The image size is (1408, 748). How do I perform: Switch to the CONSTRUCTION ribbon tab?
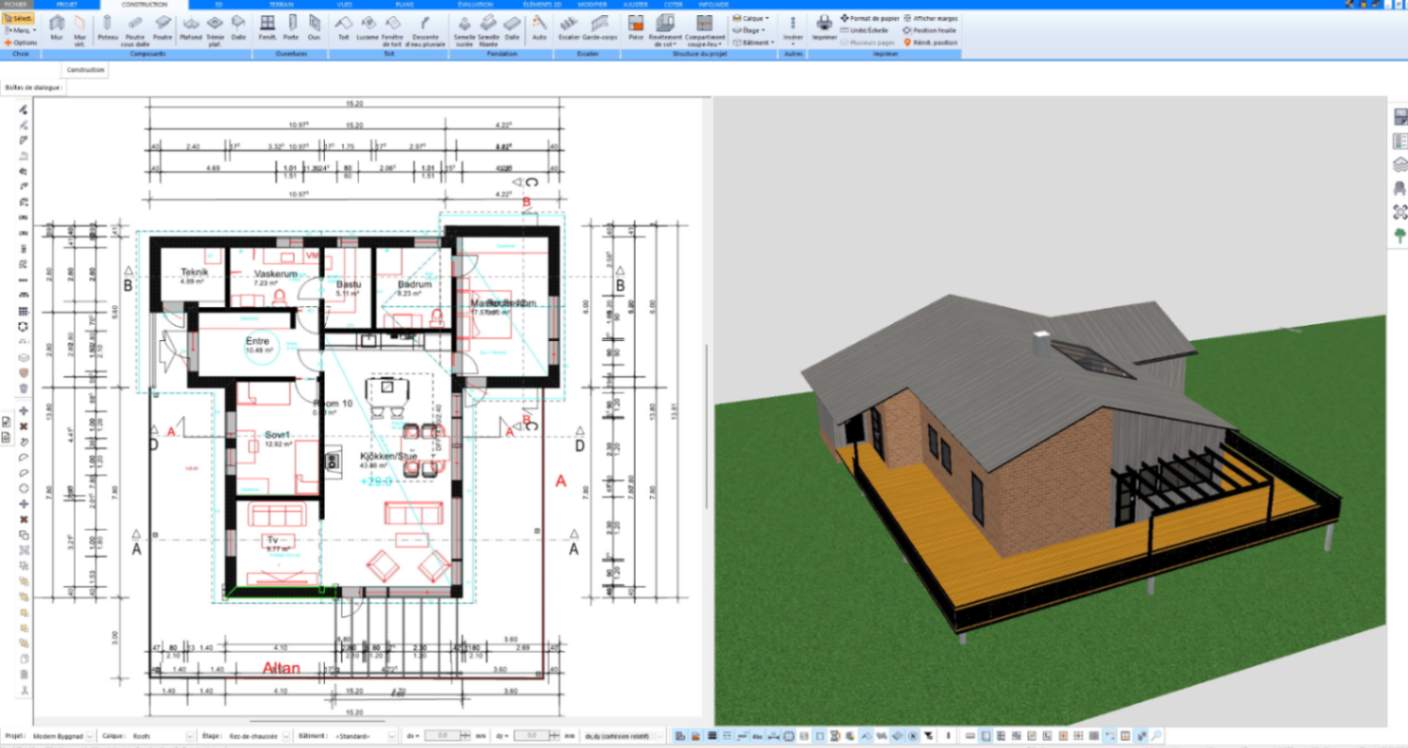point(143,5)
